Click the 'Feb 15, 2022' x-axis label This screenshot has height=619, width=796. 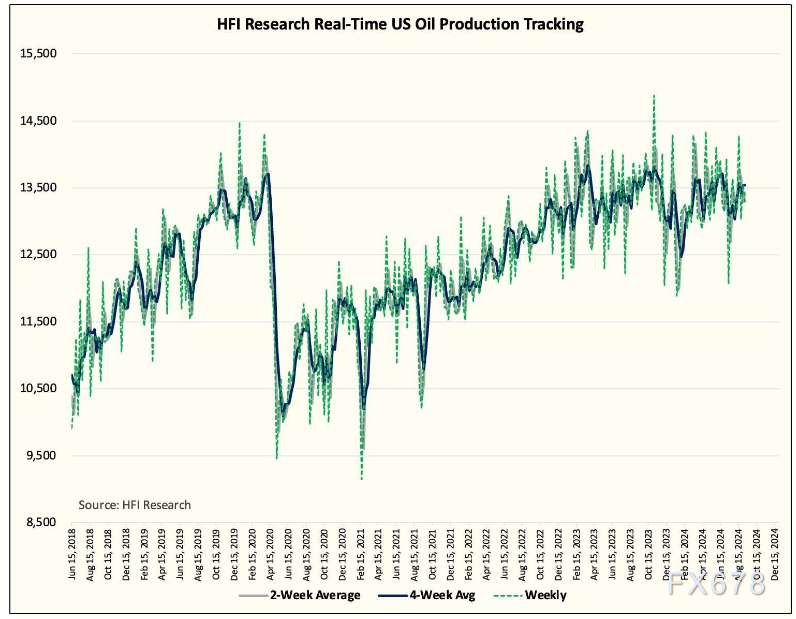point(469,555)
